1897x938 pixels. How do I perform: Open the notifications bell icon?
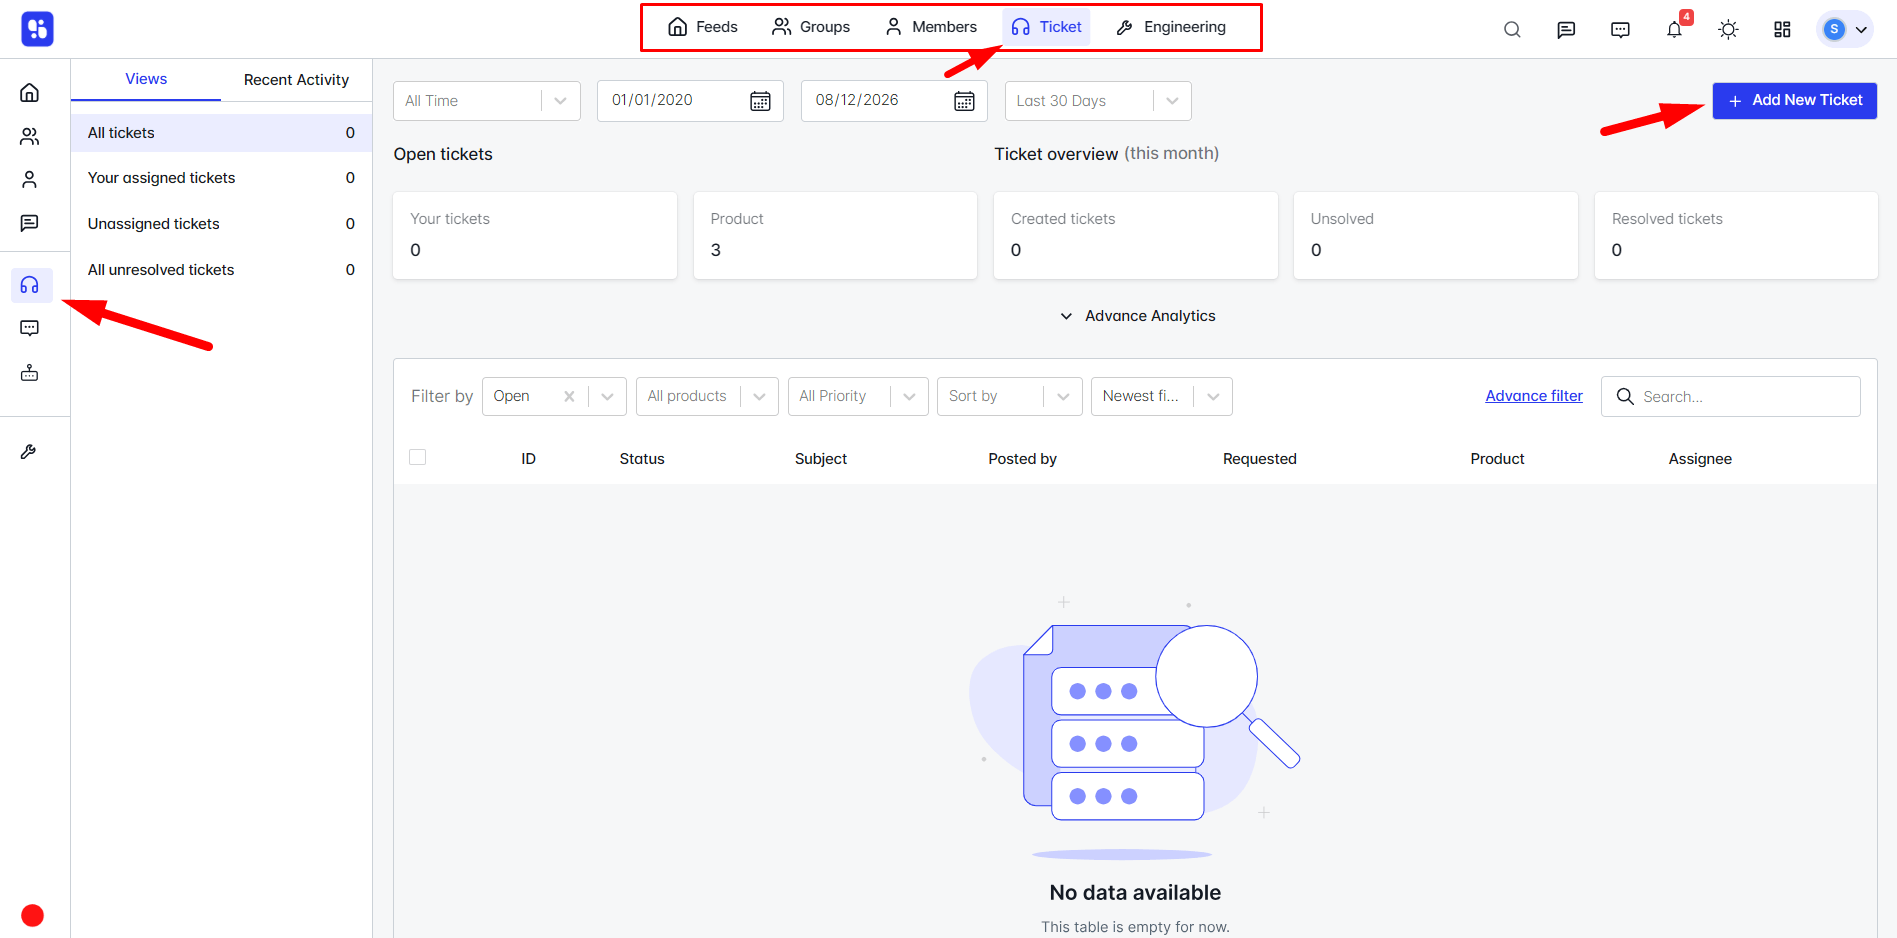(x=1674, y=29)
